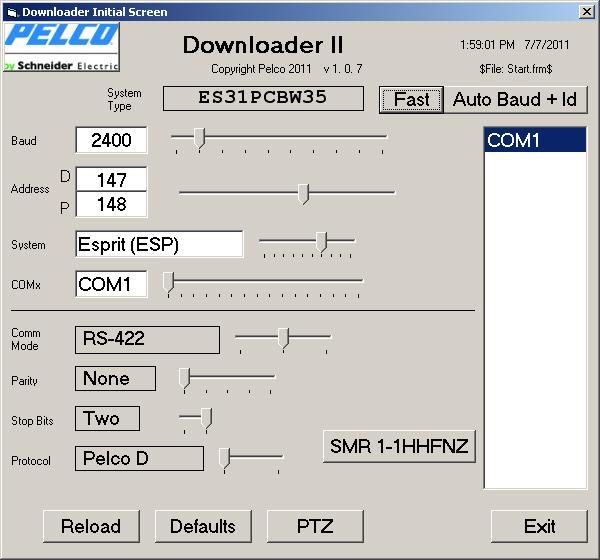Click the System type slider thumb

click(x=321, y=242)
